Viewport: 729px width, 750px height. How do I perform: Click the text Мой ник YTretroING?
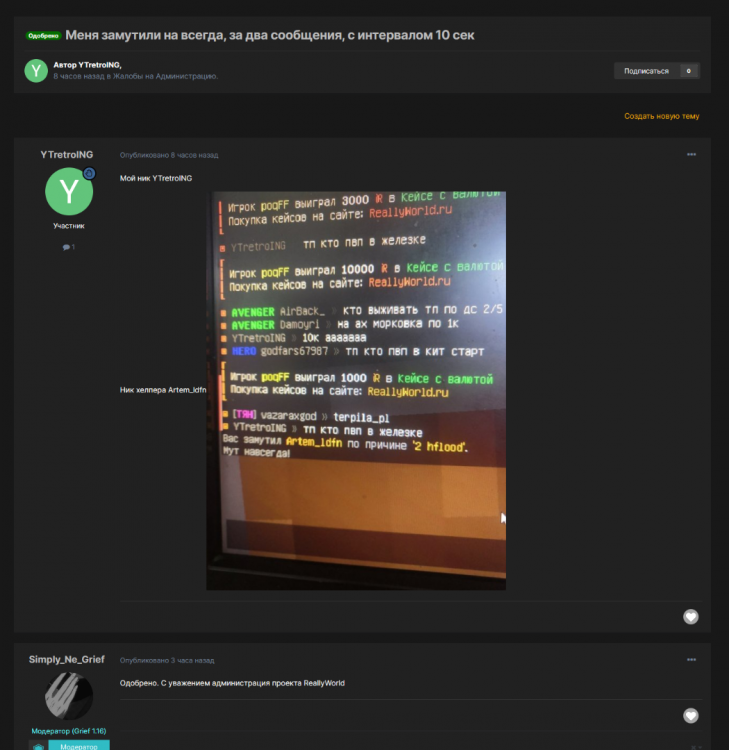point(156,178)
